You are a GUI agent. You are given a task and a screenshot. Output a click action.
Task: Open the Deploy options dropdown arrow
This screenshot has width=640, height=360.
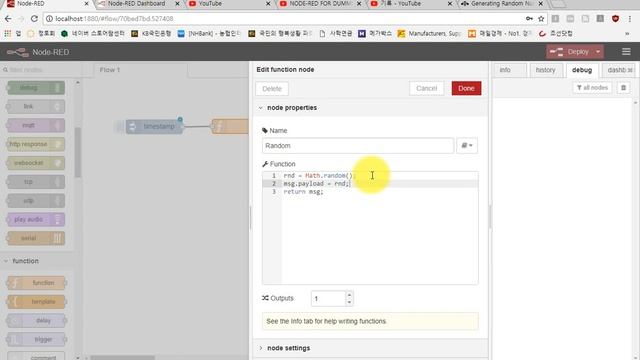(598, 52)
